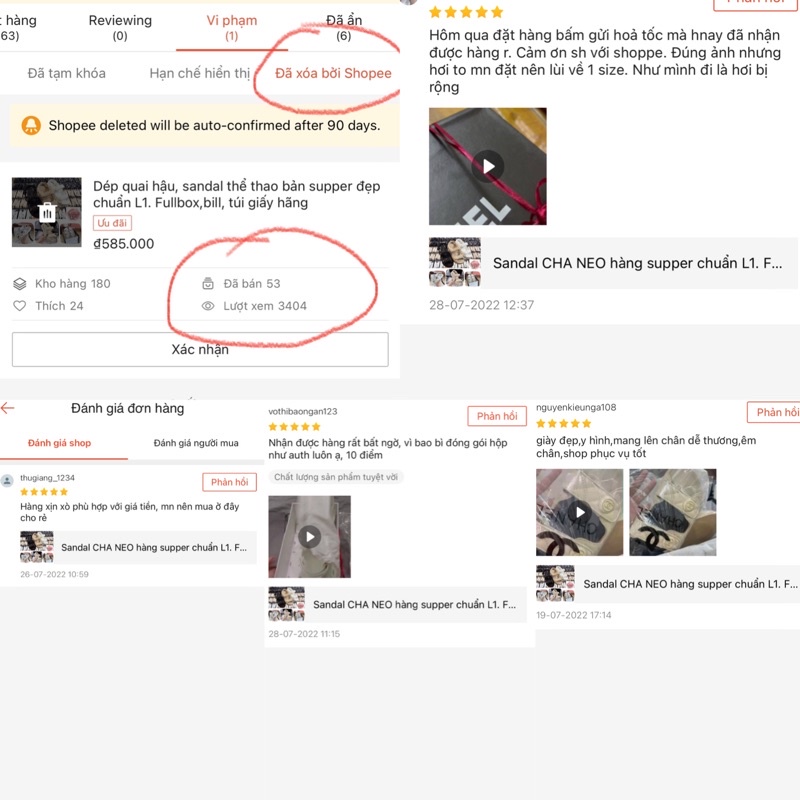Viewport: 800px width, 800px height.
Task: Tap the back arrow beside Đánh giá đơn hàng
Action: pos(8,408)
